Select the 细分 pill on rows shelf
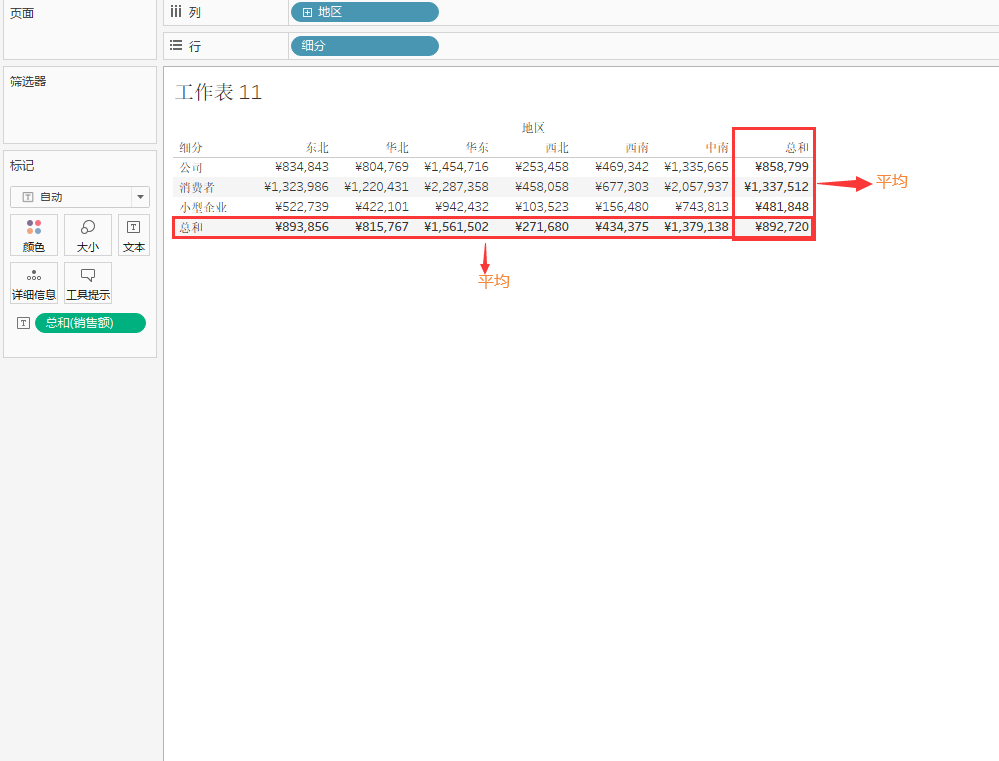This screenshot has height=761, width=999. click(x=364, y=46)
